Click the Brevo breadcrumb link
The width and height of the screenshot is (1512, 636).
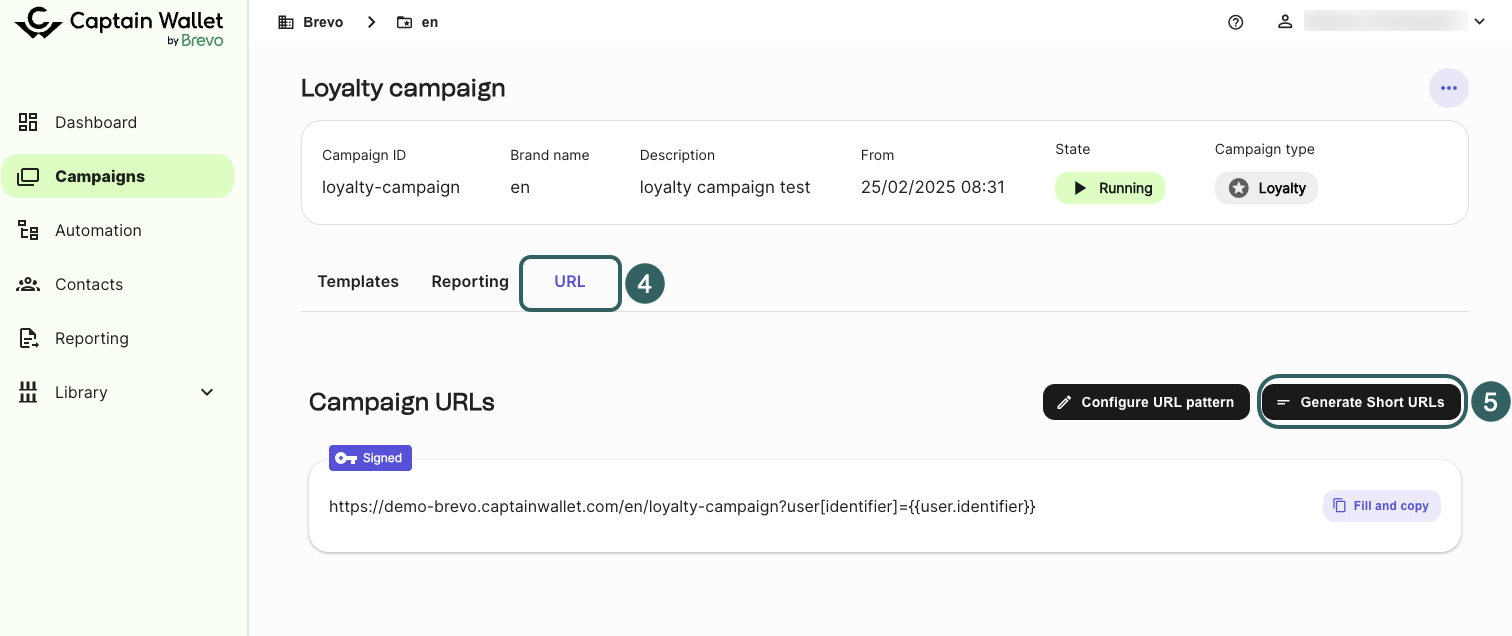coord(322,22)
